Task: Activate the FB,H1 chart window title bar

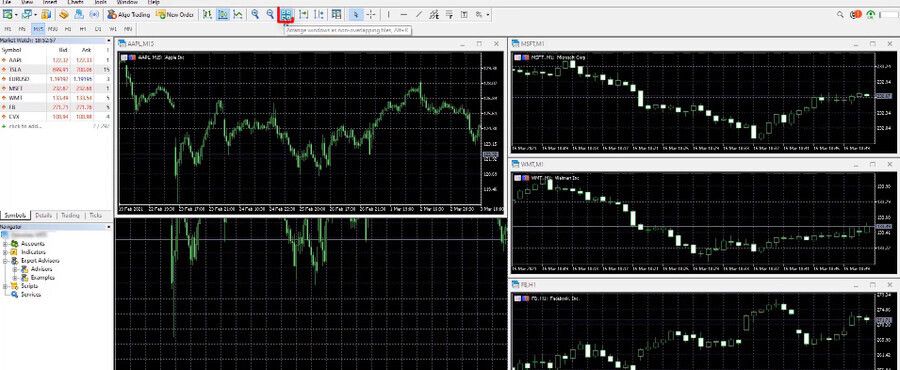Action: [x=704, y=285]
